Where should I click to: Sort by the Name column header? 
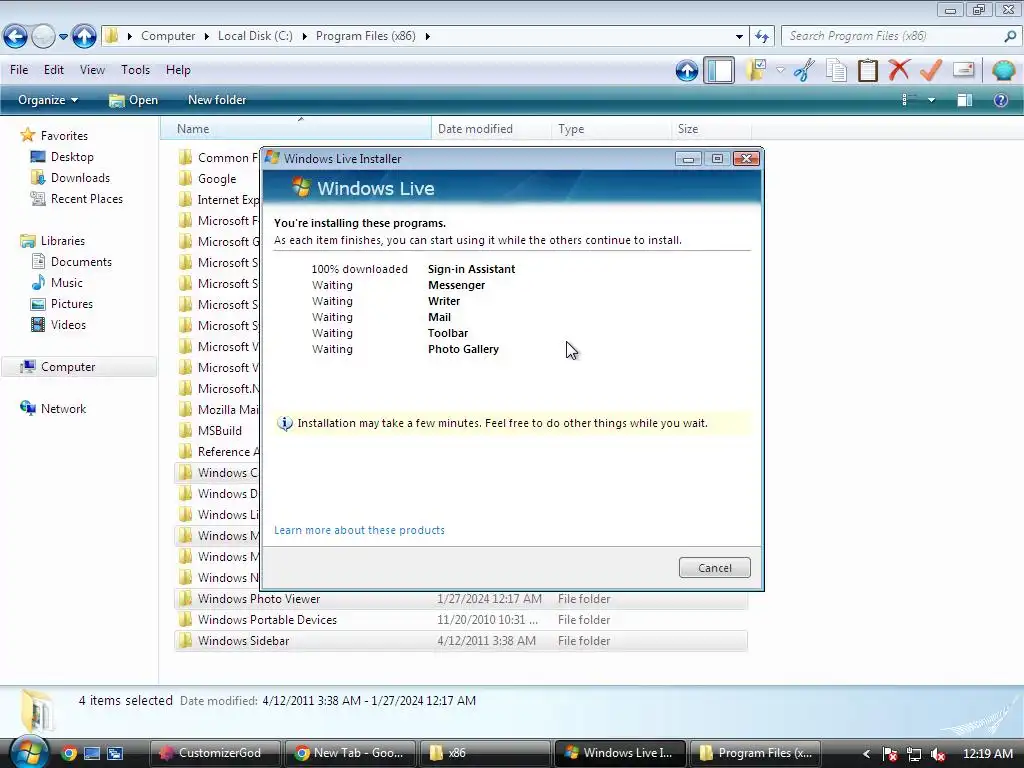296,129
